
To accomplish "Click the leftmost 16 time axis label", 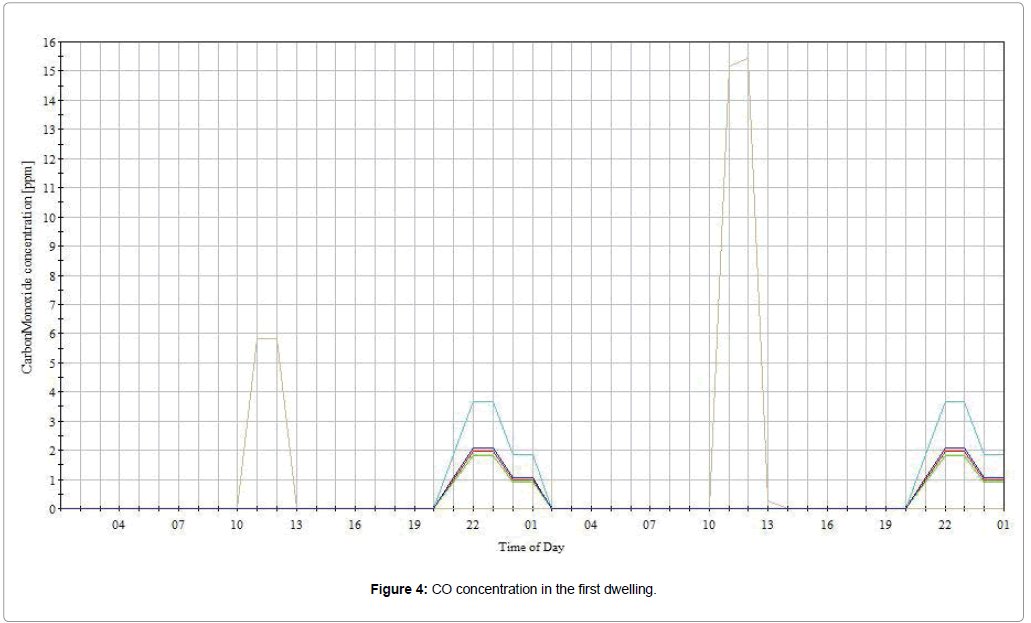I will tap(355, 525).
